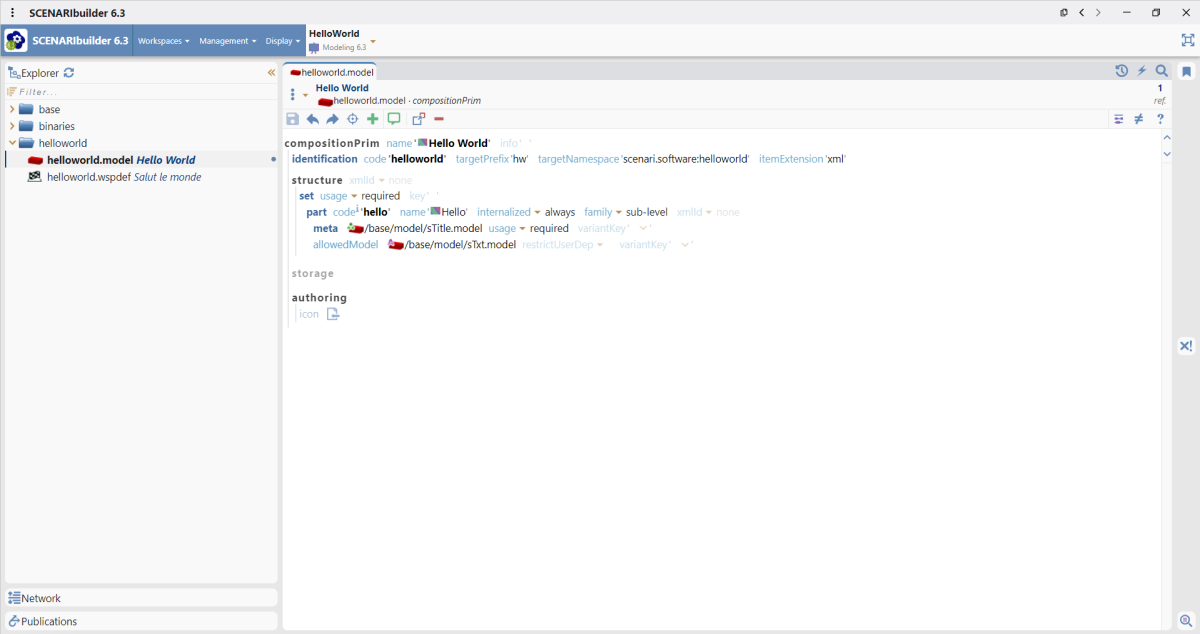The width and height of the screenshot is (1200, 634).
Task: Open the search magnifier in the editor header
Action: click(1161, 71)
